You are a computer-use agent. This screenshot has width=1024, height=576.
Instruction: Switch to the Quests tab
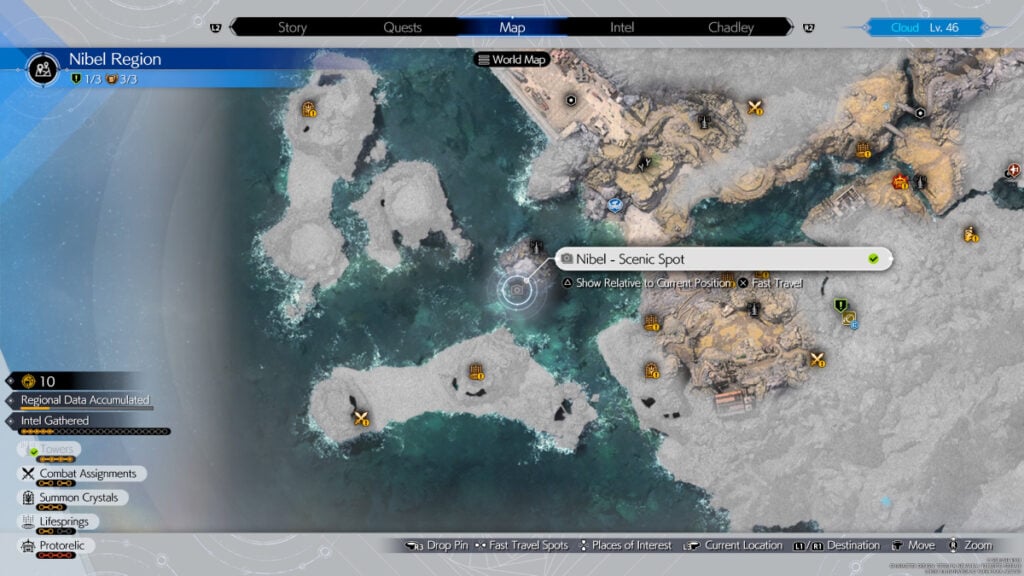[x=399, y=27]
